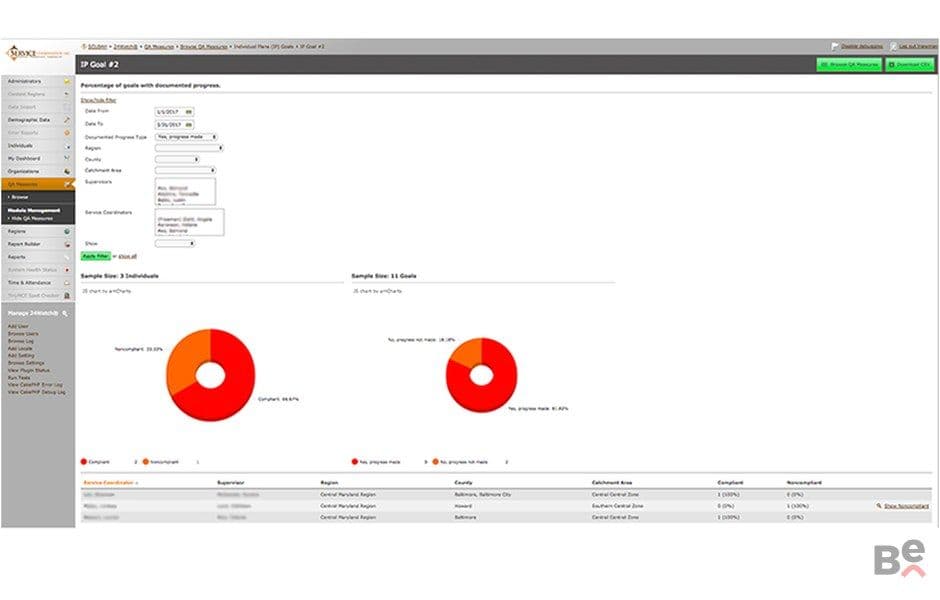
Task: Click the QA Measures sidebar icon
Action: point(68,184)
